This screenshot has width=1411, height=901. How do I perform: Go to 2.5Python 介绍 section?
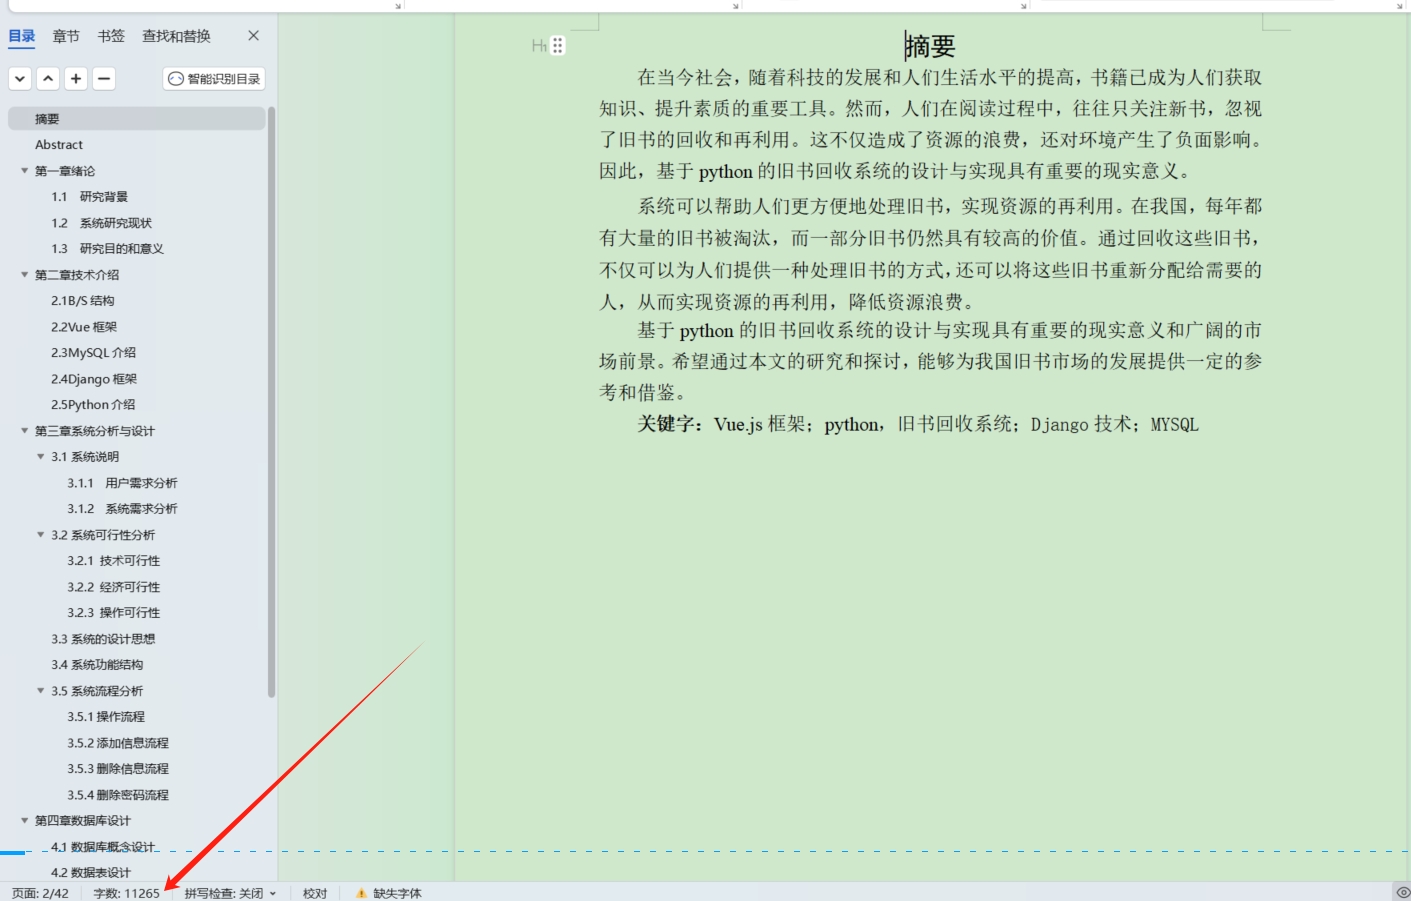pyautogui.click(x=93, y=405)
